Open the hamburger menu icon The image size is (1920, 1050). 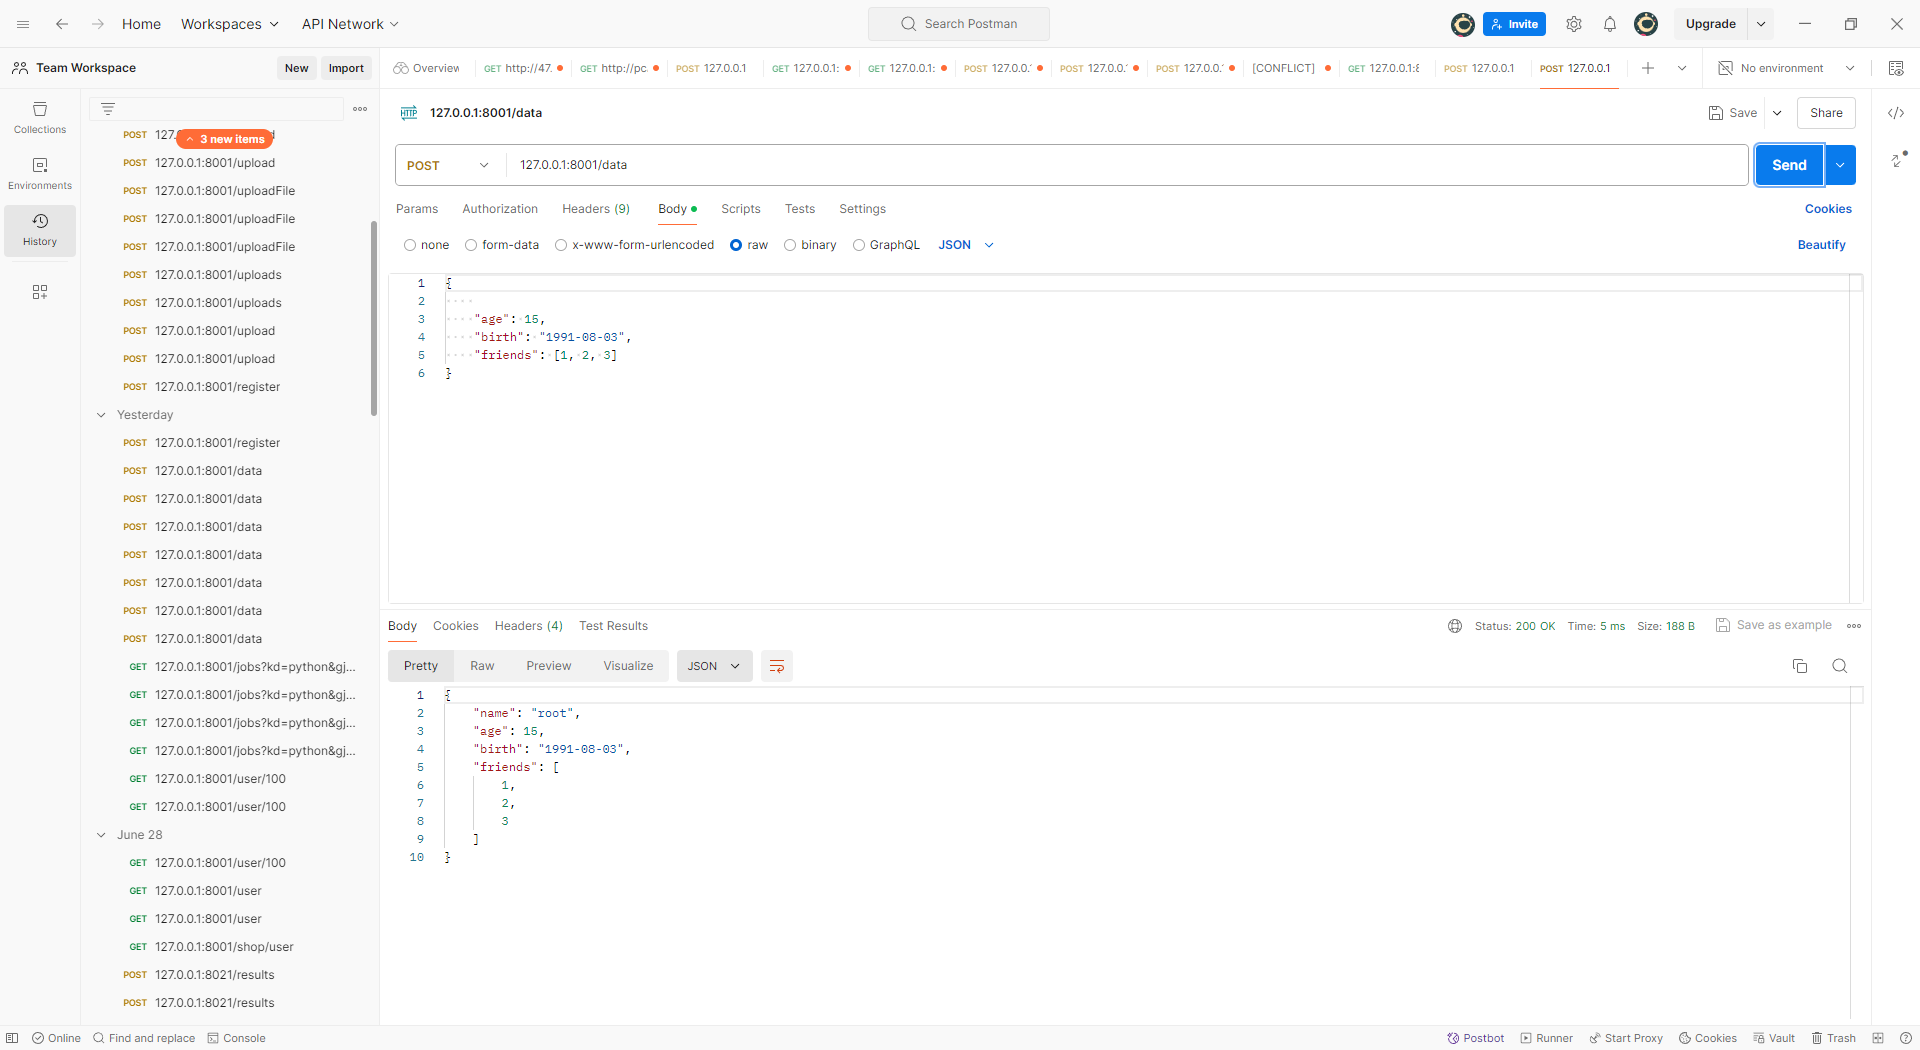23,24
